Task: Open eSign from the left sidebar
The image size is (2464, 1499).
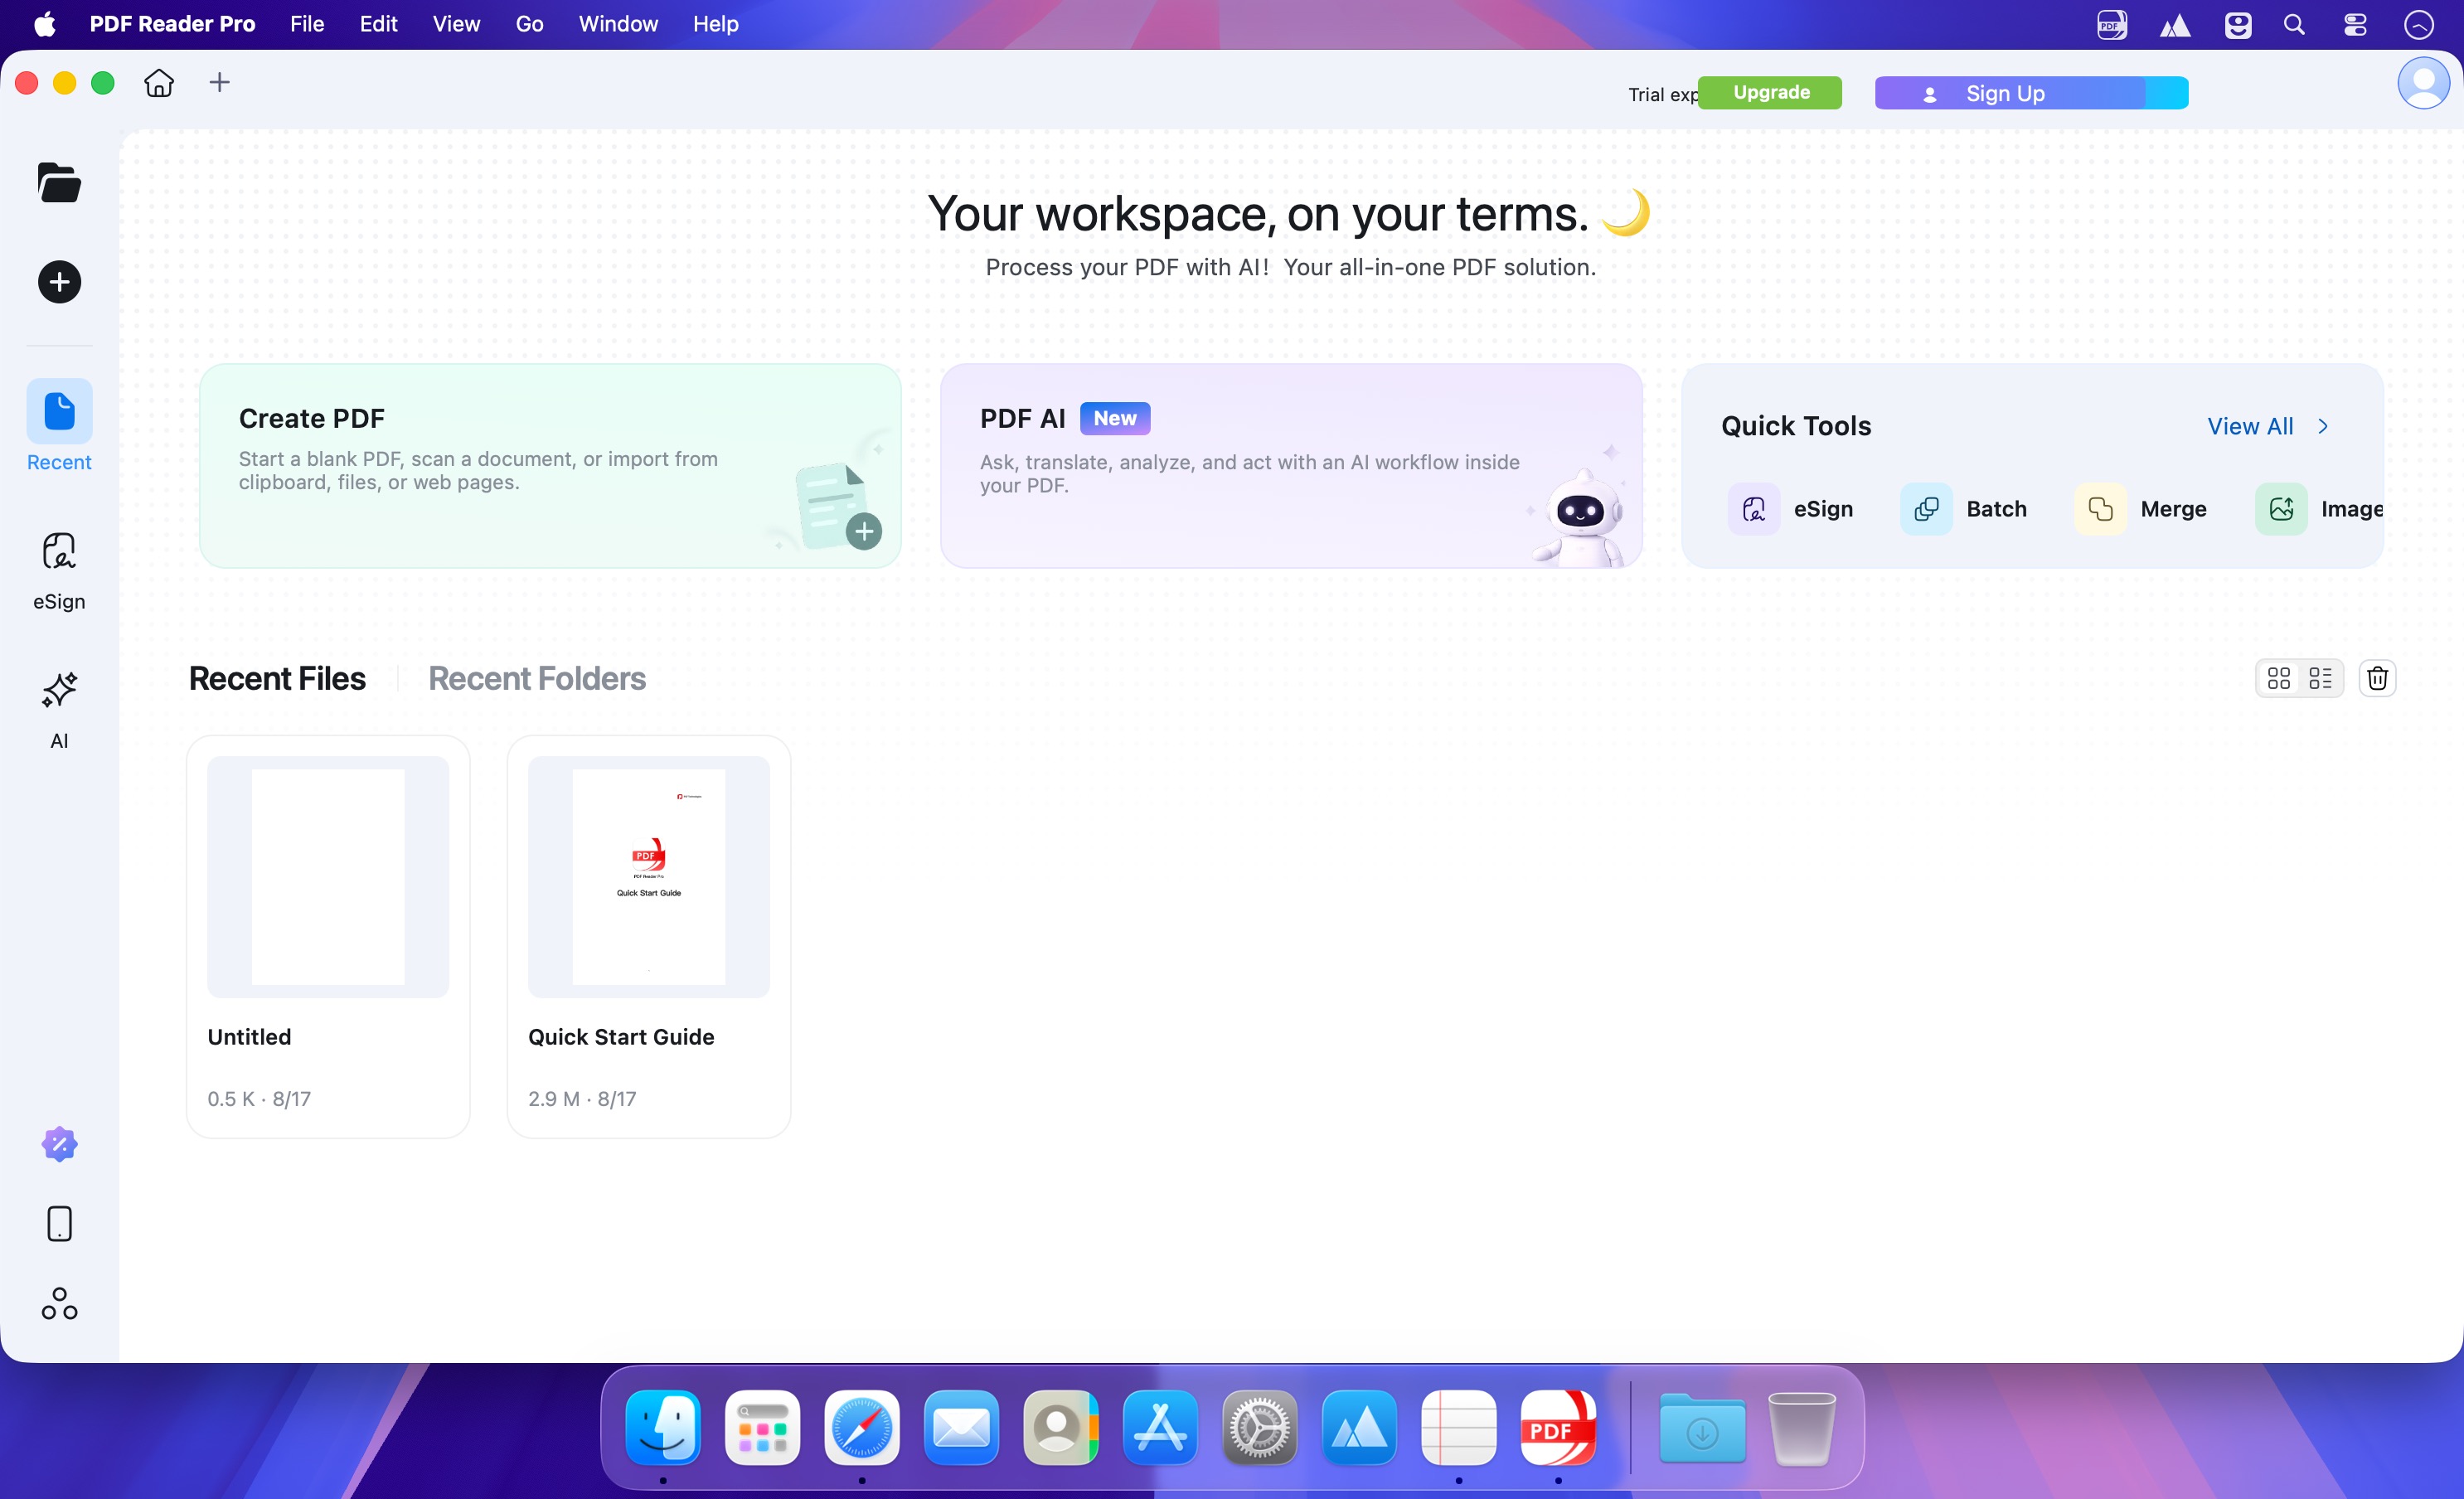Action: (x=59, y=571)
